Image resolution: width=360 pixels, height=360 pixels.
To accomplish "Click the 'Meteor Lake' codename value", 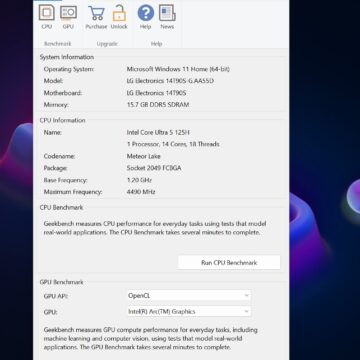I will click(x=143, y=156).
